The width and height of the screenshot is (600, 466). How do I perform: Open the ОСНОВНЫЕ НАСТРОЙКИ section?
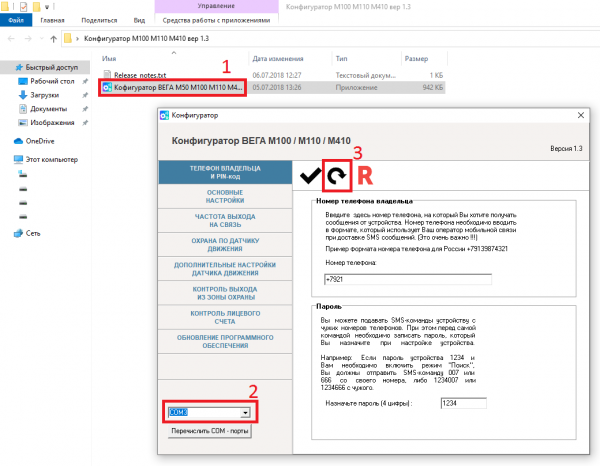[225, 196]
